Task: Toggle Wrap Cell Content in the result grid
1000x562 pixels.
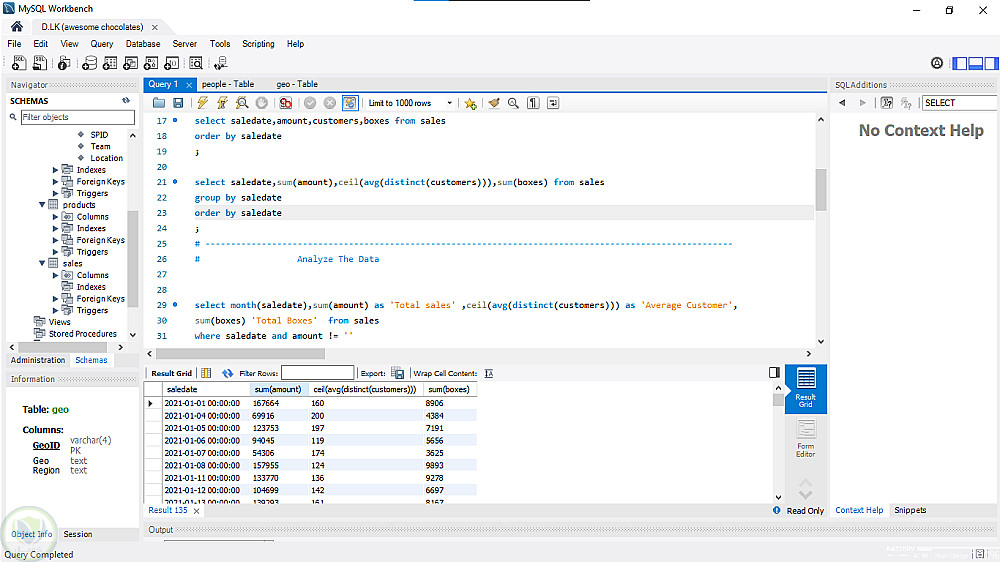Action: pos(489,373)
